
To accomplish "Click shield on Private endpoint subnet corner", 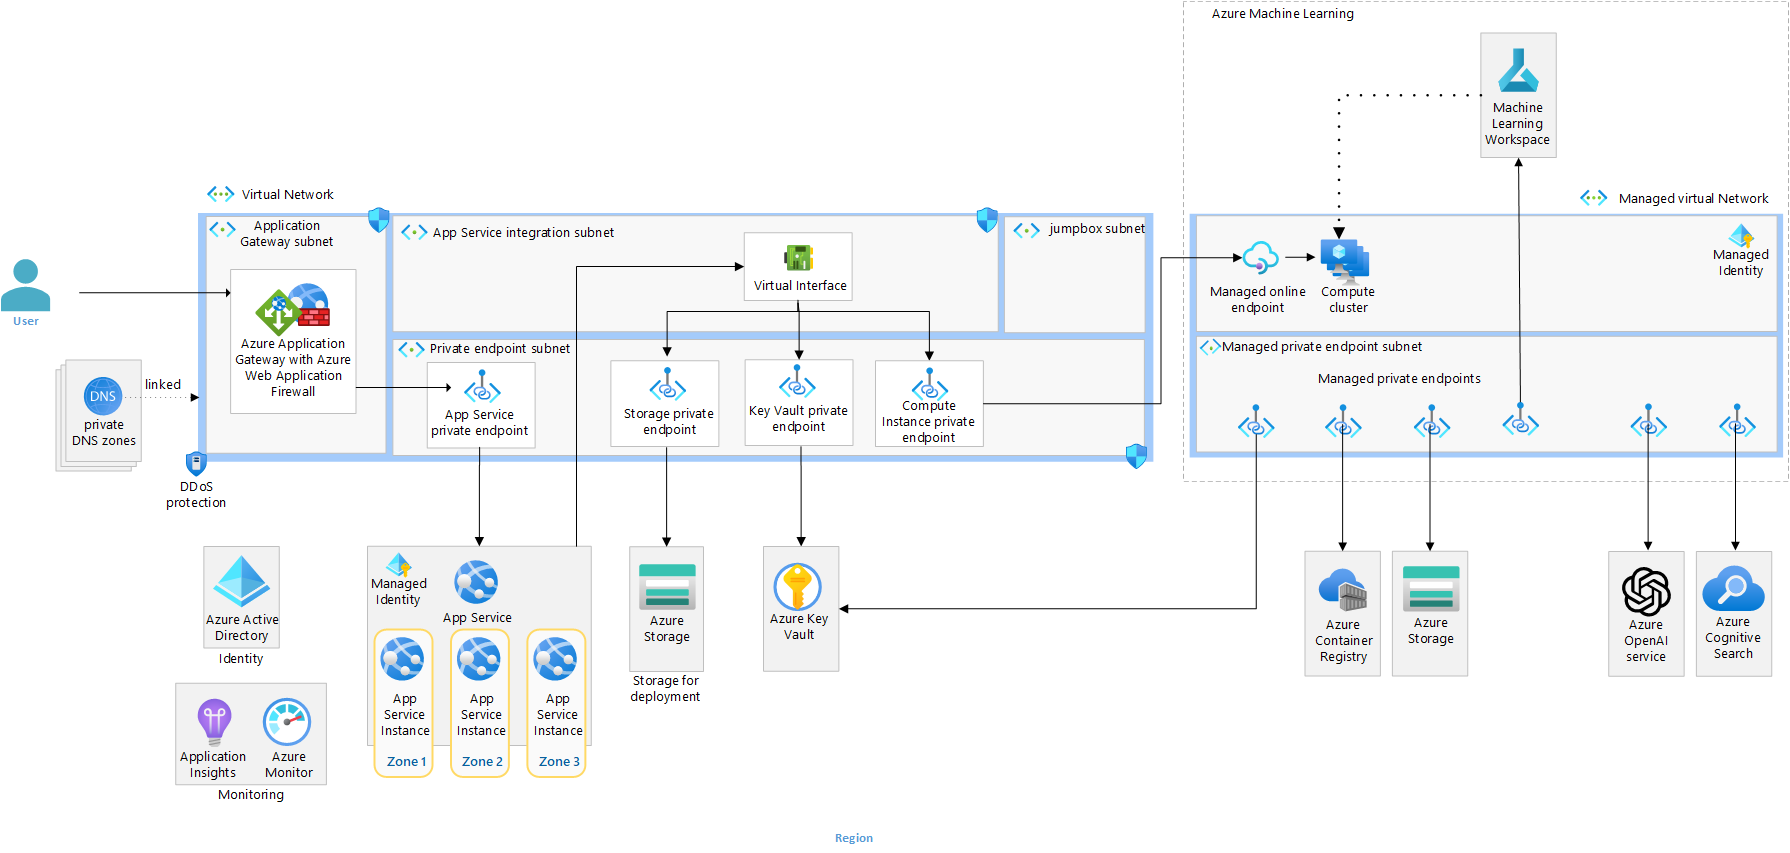I will pyautogui.click(x=1136, y=456).
